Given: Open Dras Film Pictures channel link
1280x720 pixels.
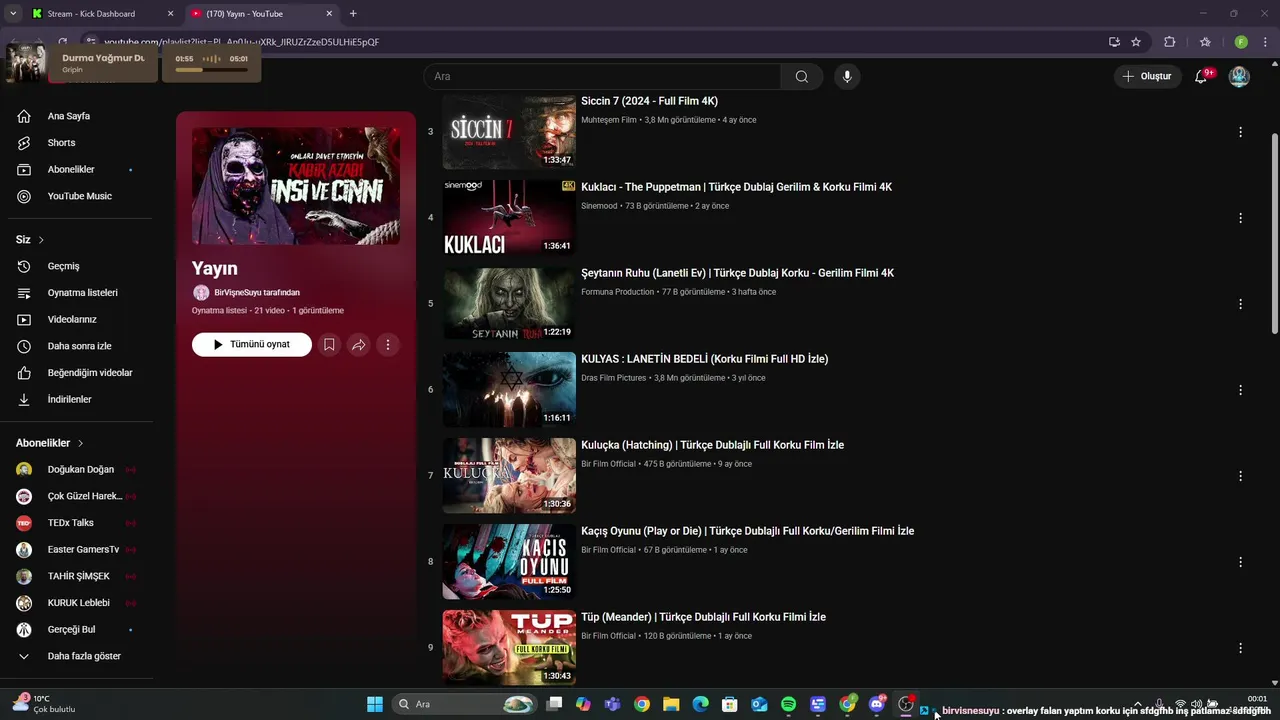Looking at the screenshot, I should pos(614,378).
